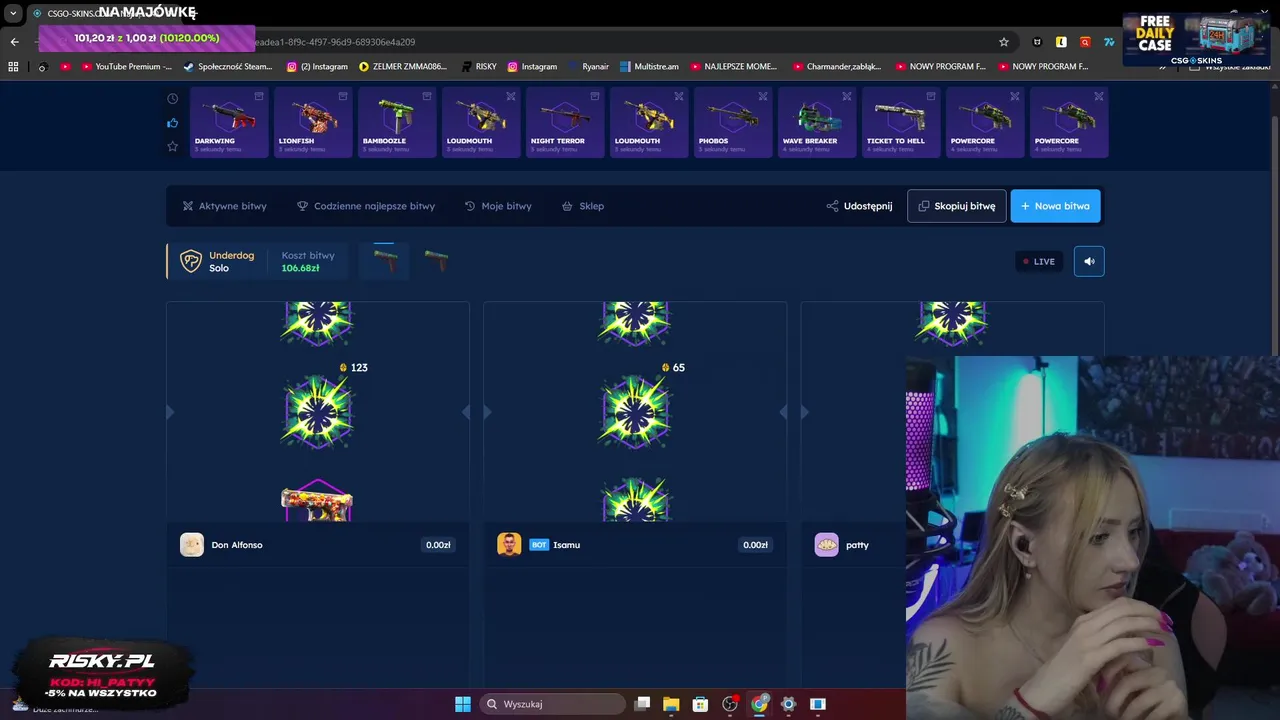This screenshot has width=1280, height=720.
Task: Open Settings gear on taskbar
Action: [788, 704]
